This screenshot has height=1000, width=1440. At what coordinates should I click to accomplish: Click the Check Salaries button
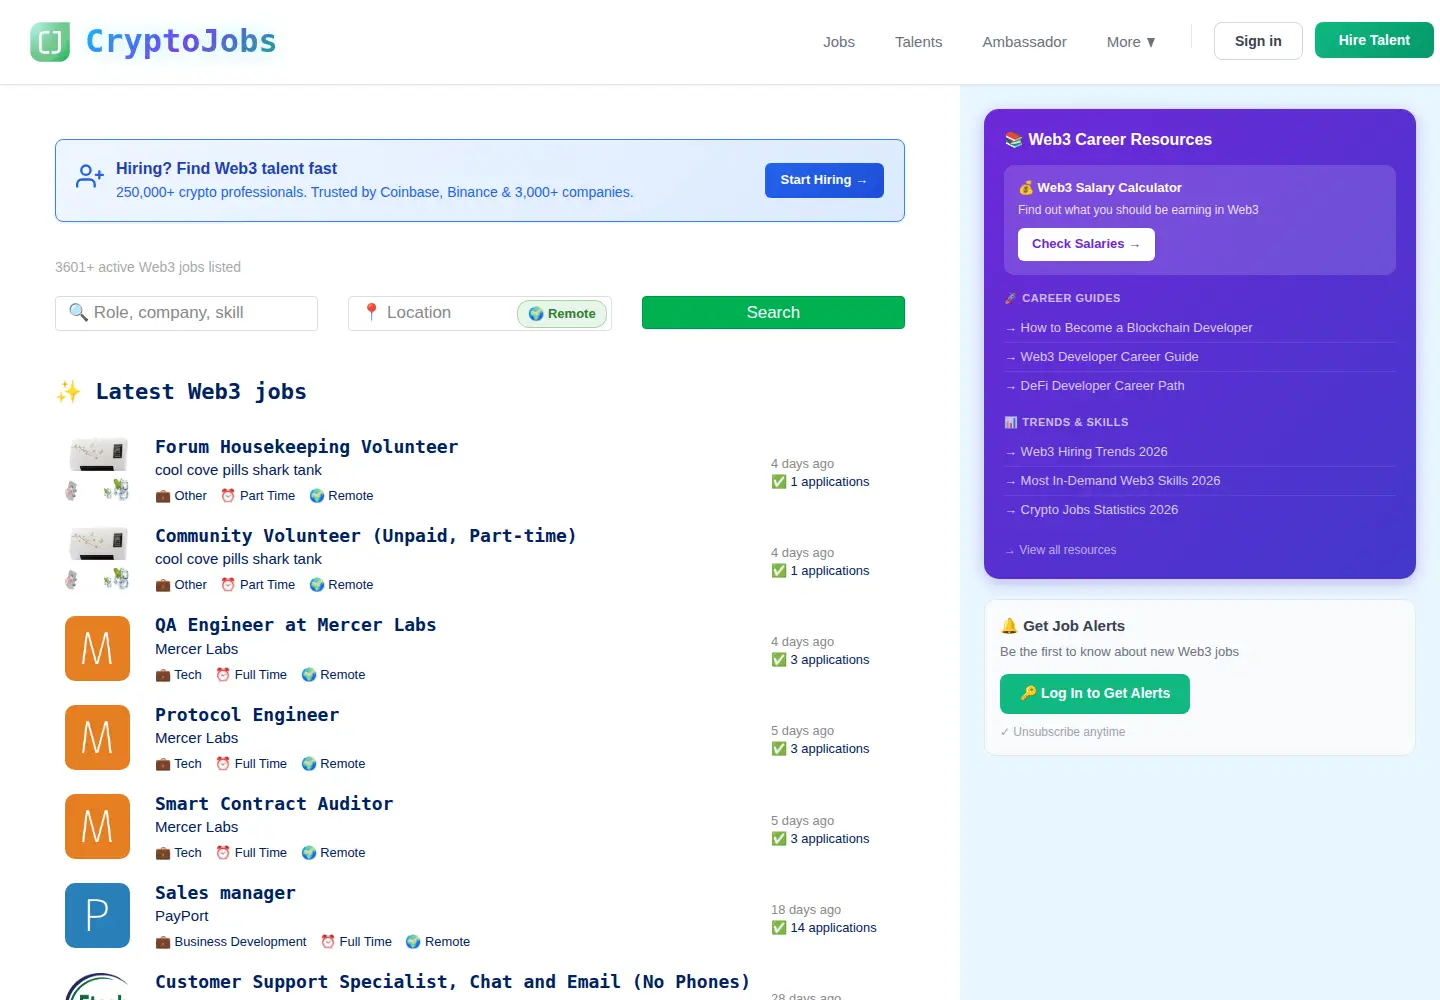(1086, 244)
